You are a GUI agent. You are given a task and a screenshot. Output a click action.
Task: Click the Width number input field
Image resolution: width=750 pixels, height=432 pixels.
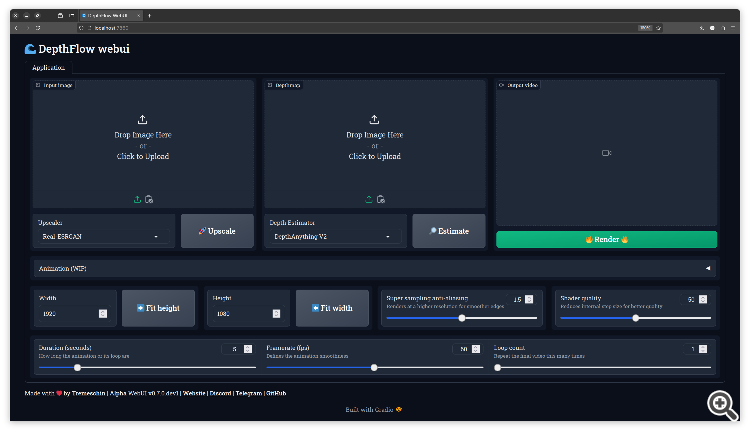point(74,314)
